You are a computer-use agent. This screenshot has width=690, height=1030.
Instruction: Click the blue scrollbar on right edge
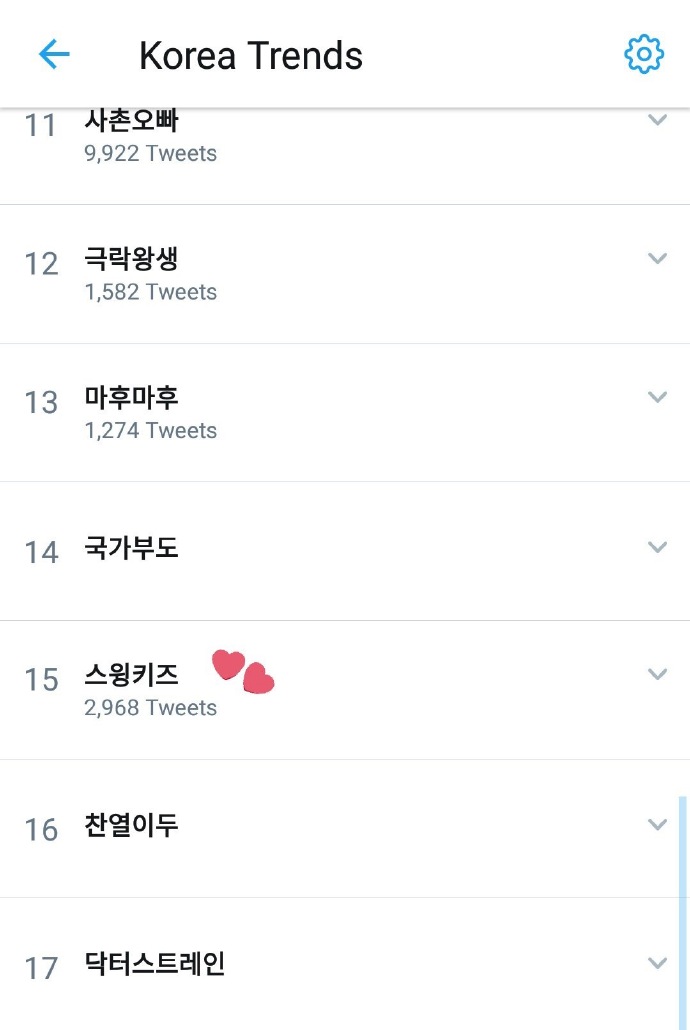tap(683, 910)
